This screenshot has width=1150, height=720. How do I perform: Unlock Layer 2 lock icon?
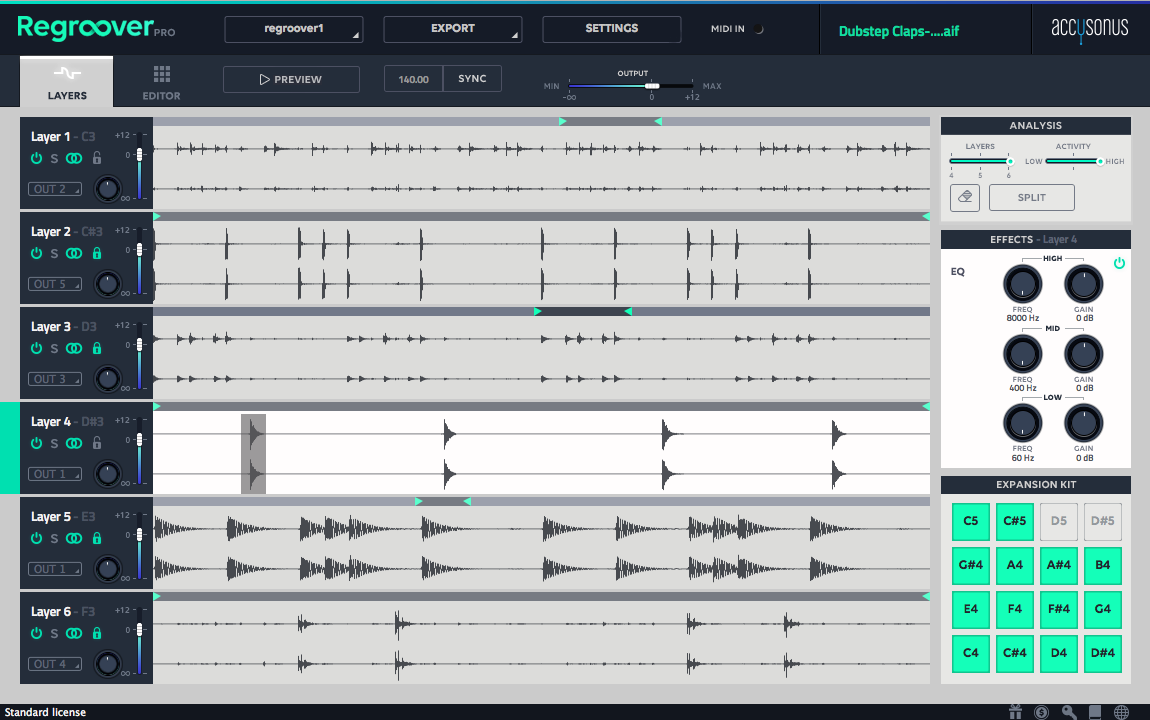(x=97, y=253)
